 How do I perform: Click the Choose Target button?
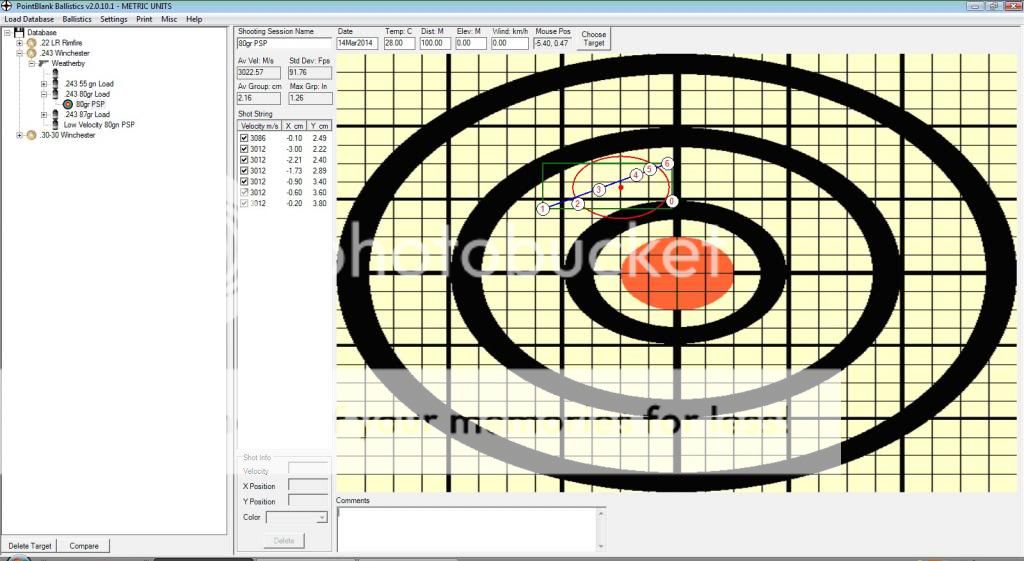(594, 39)
